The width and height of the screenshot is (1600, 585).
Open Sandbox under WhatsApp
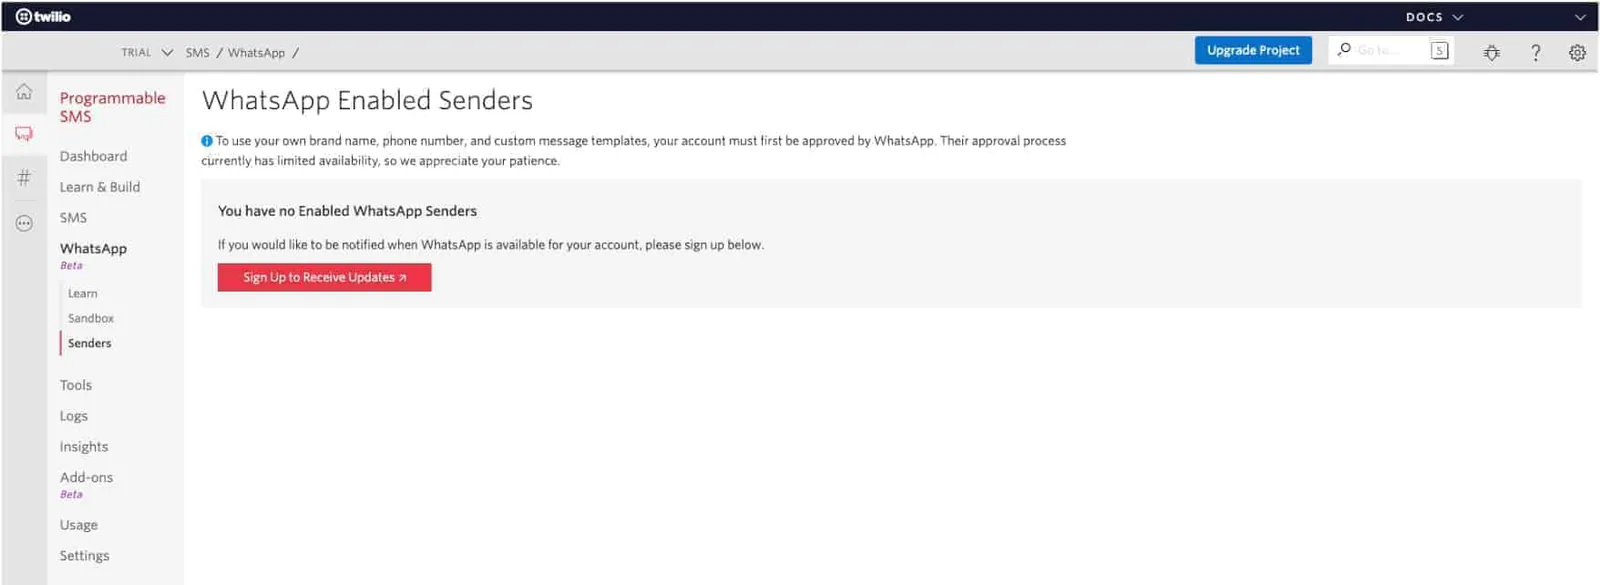coord(90,318)
